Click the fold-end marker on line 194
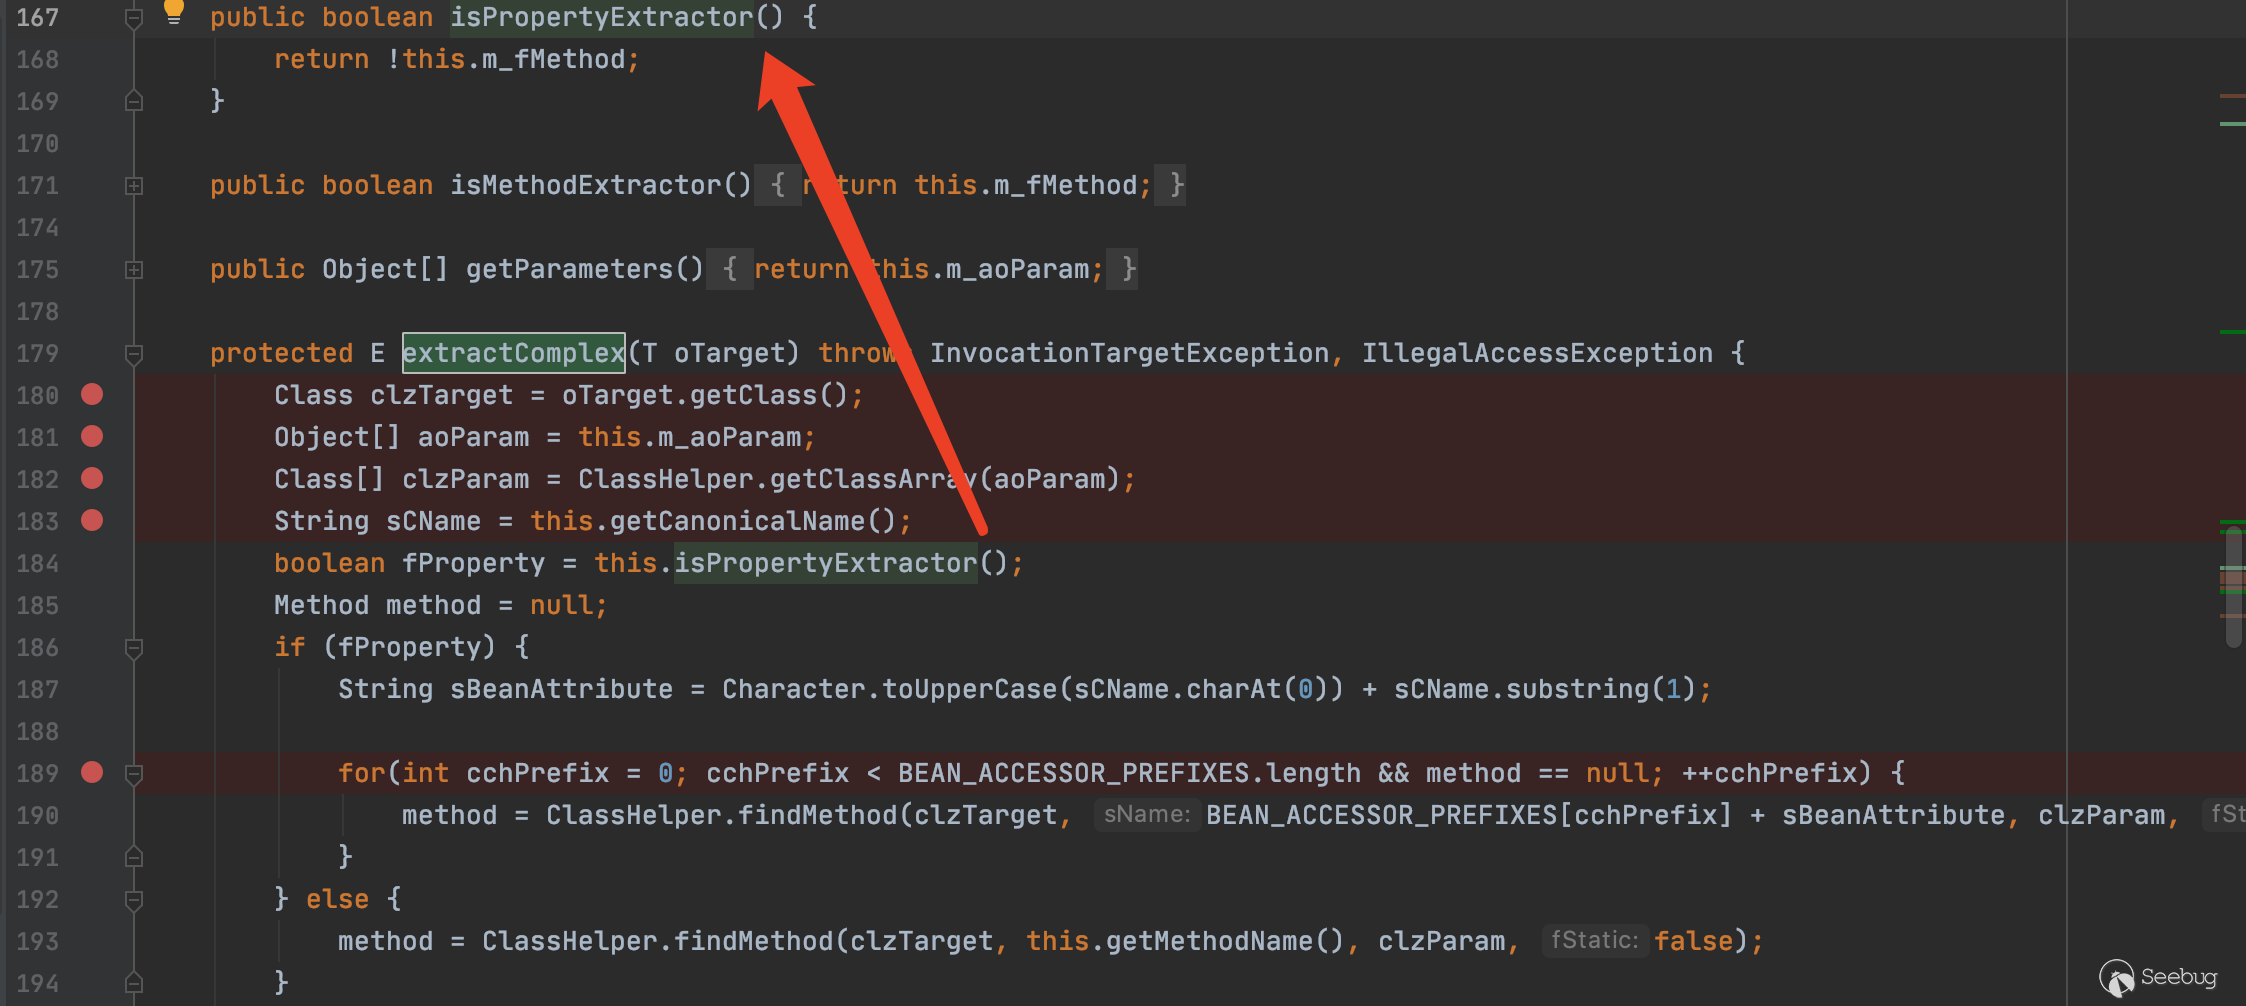This screenshot has height=1006, width=2246. tap(134, 983)
